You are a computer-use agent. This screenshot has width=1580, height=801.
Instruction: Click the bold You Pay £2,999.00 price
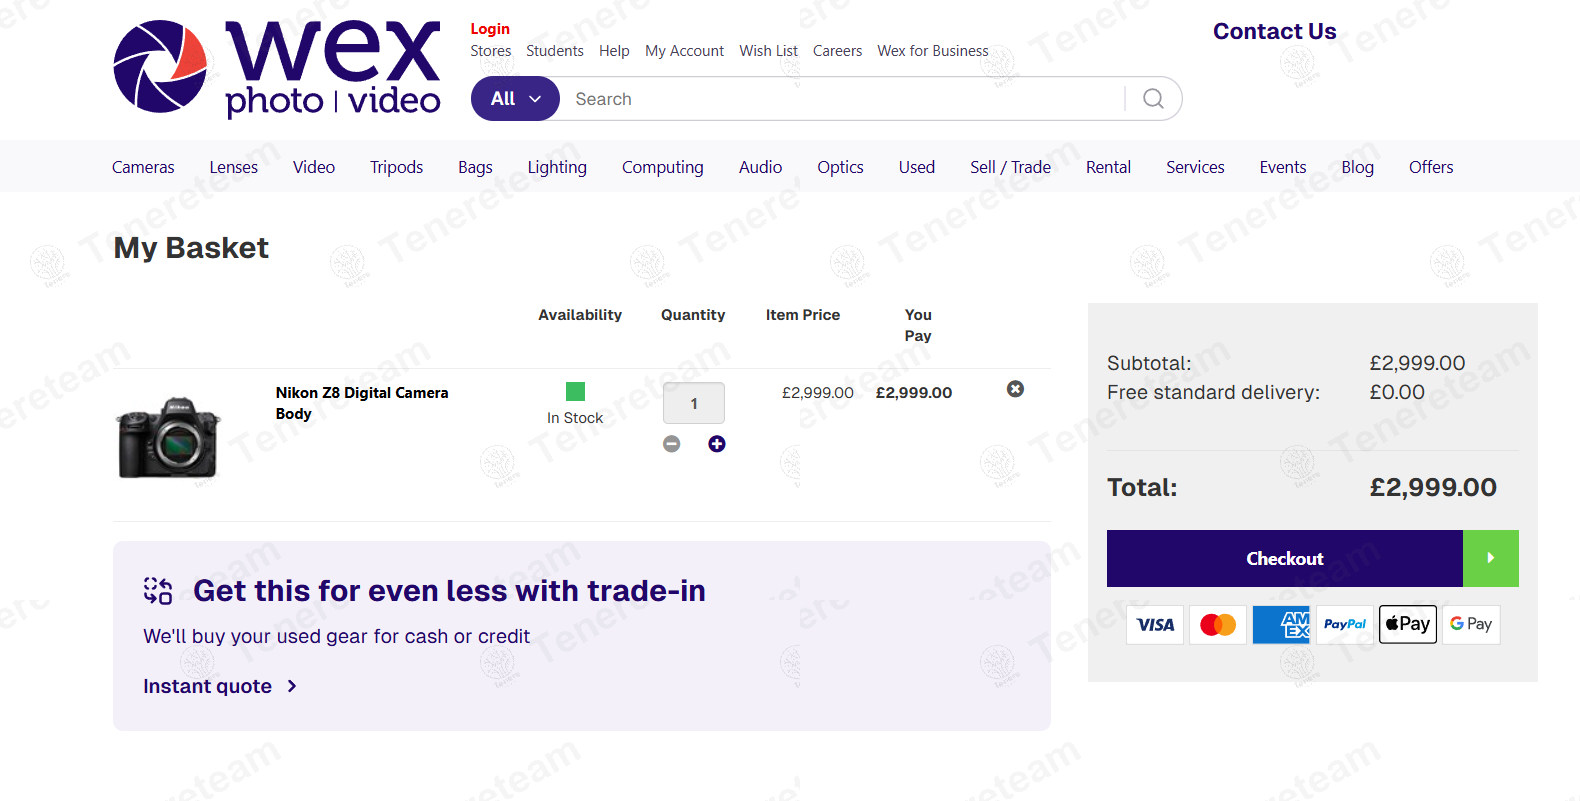914,393
